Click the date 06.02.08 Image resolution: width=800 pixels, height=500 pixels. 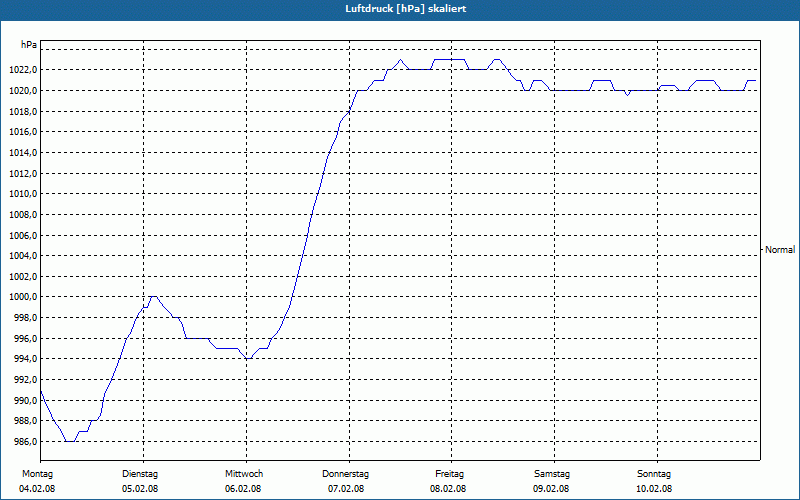pyautogui.click(x=243, y=489)
